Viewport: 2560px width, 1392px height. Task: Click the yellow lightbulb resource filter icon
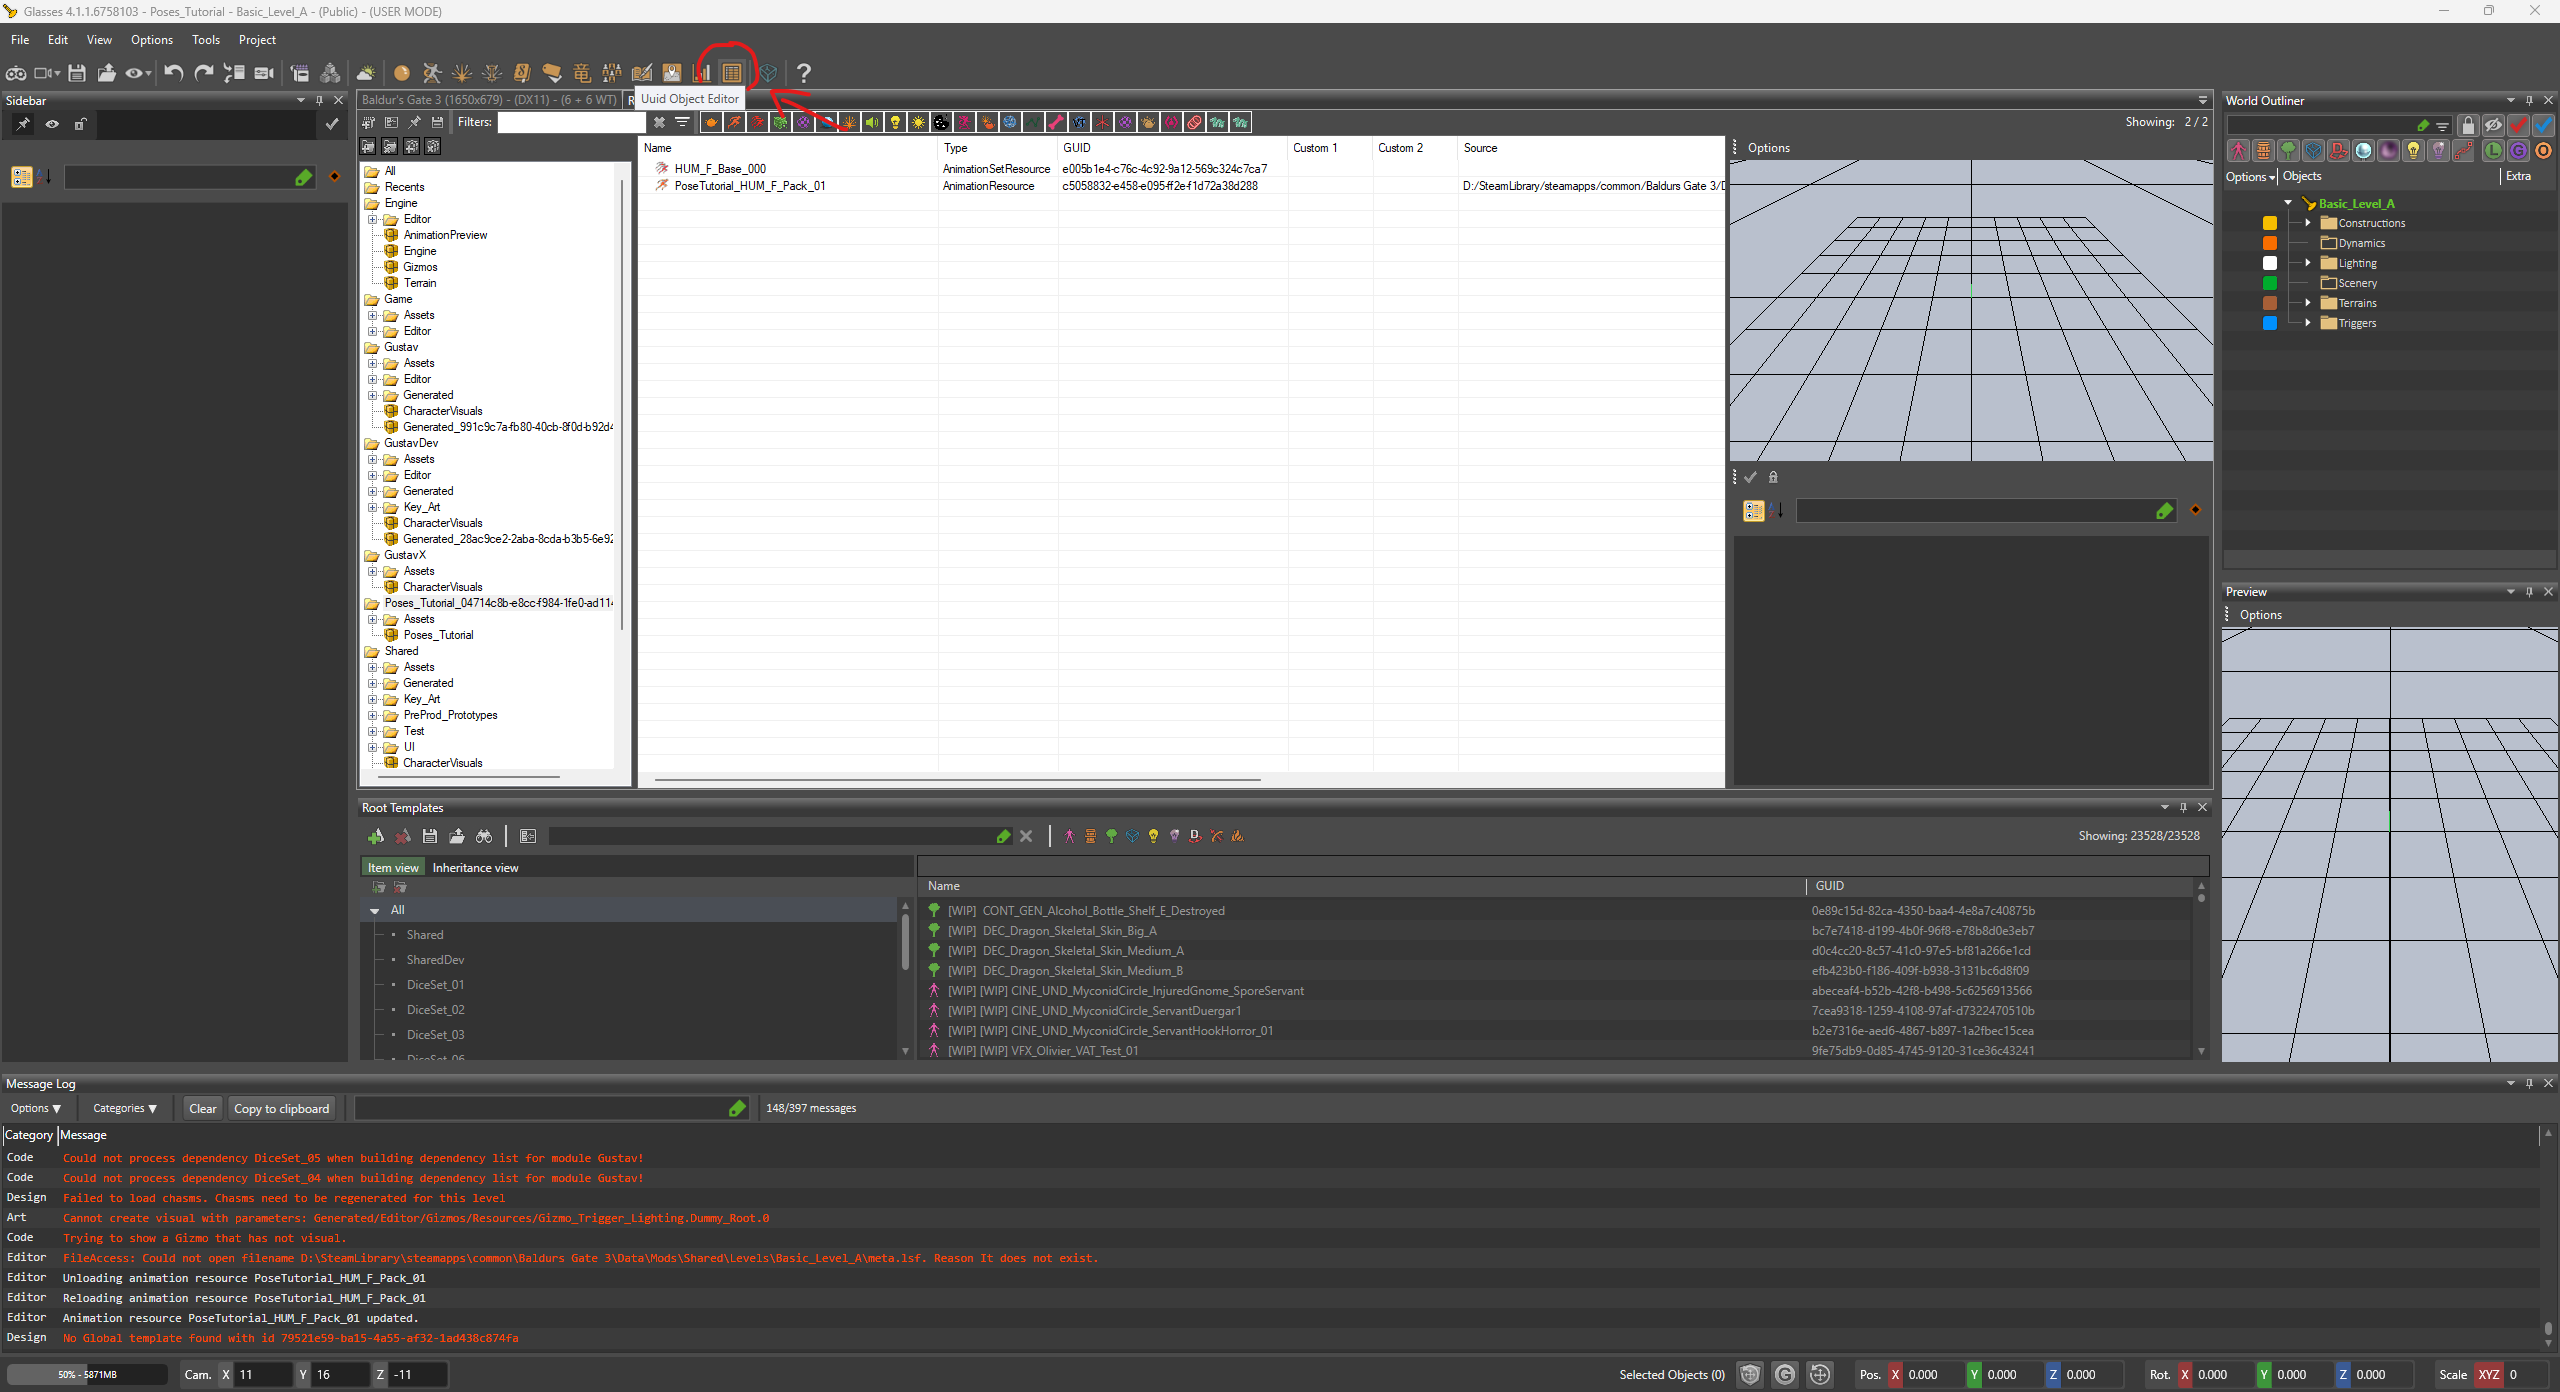[x=895, y=122]
